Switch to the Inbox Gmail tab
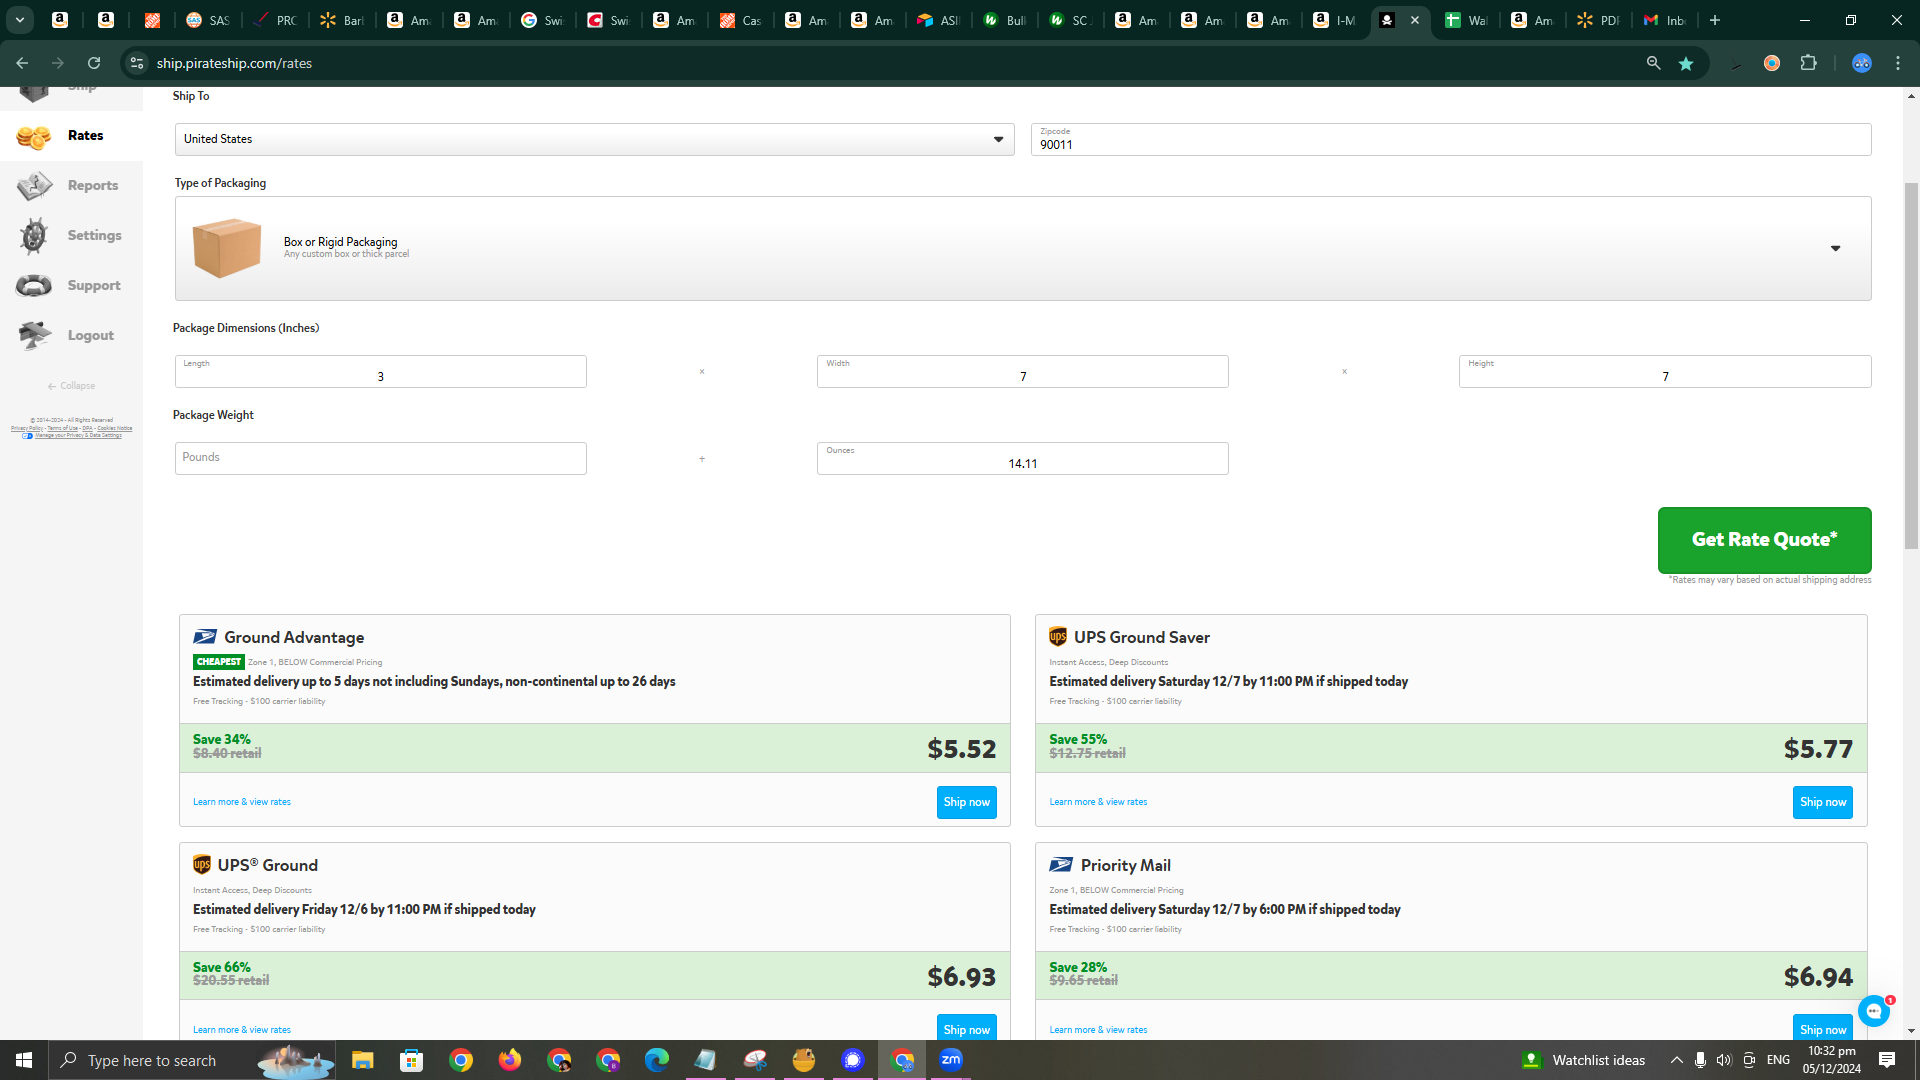Image resolution: width=1920 pixels, height=1080 pixels. pyautogui.click(x=1664, y=20)
